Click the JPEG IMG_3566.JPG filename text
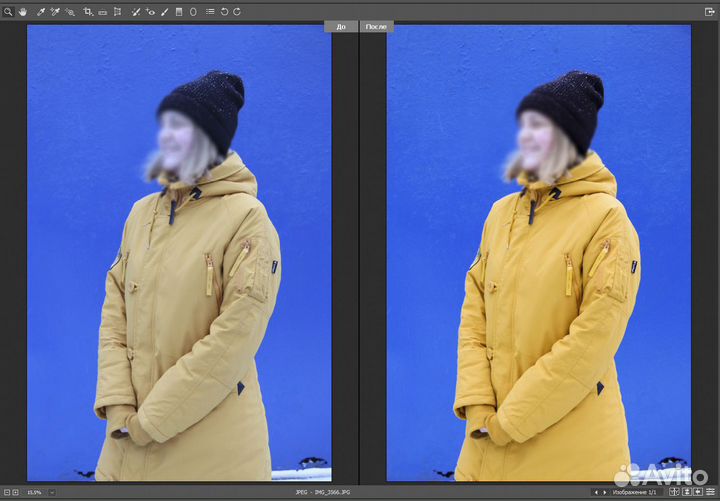This screenshot has height=501, width=720. 323,492
